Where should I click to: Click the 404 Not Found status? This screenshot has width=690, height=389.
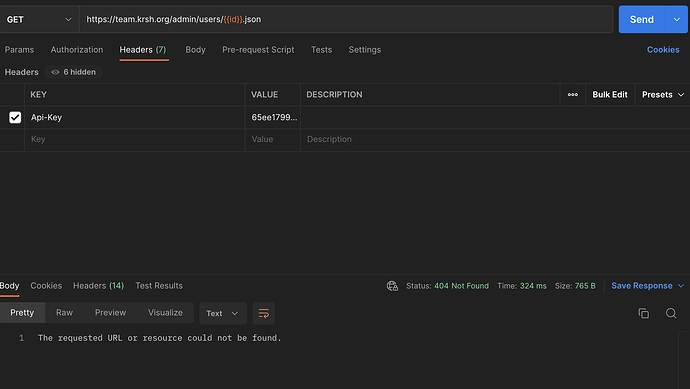coord(461,286)
